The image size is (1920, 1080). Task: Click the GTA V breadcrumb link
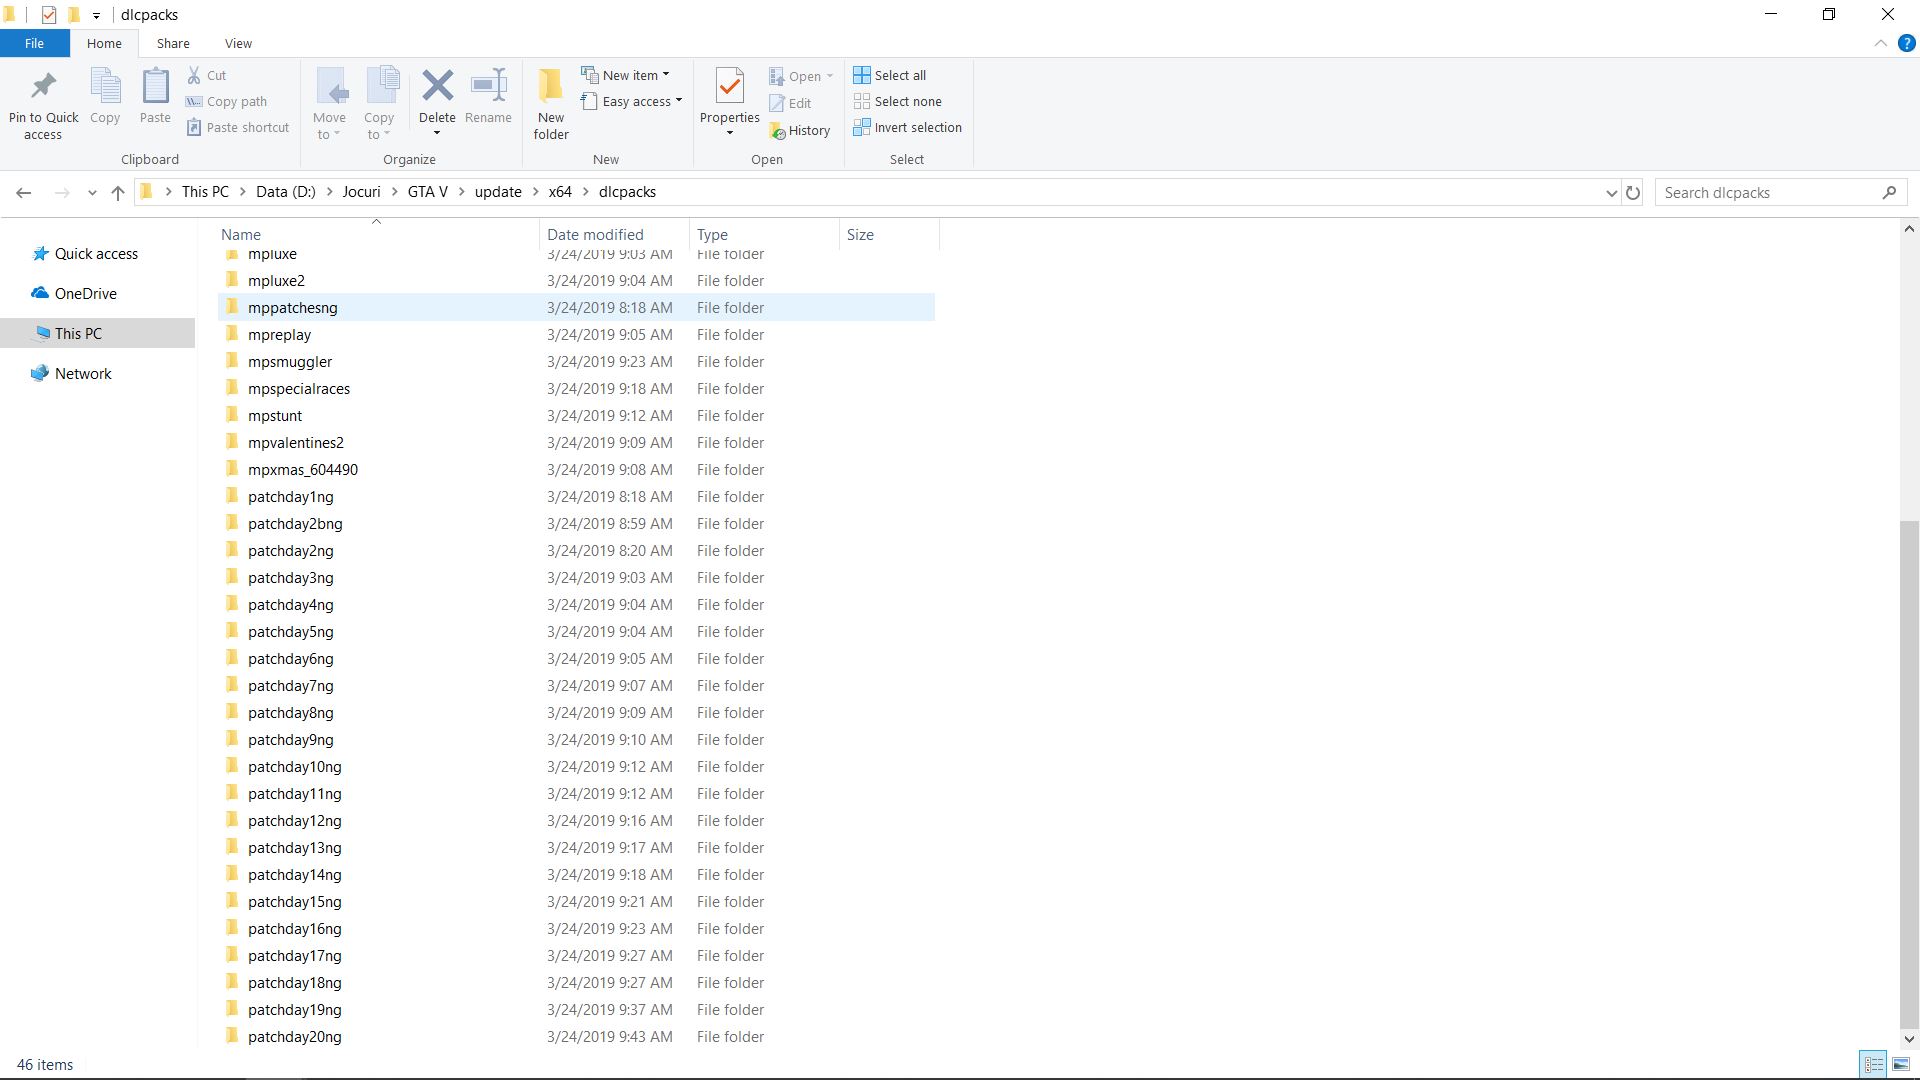[427, 191]
